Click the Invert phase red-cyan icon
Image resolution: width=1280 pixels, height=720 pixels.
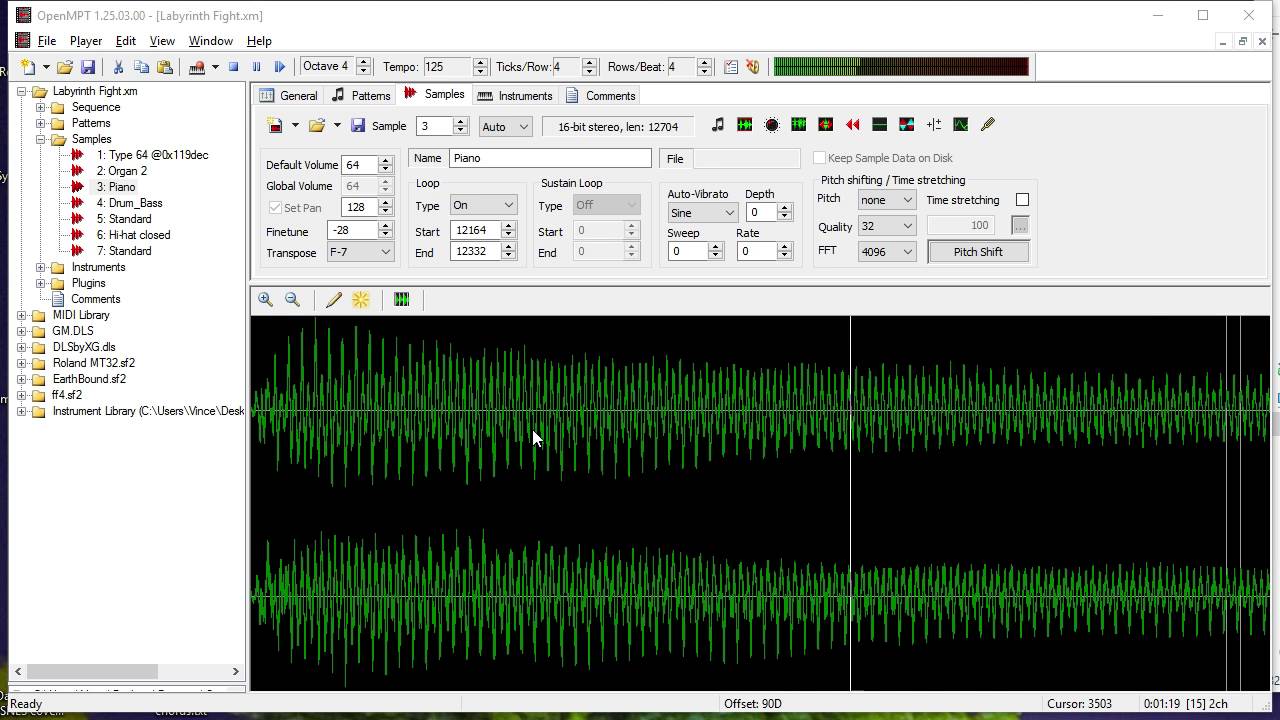tap(906, 125)
